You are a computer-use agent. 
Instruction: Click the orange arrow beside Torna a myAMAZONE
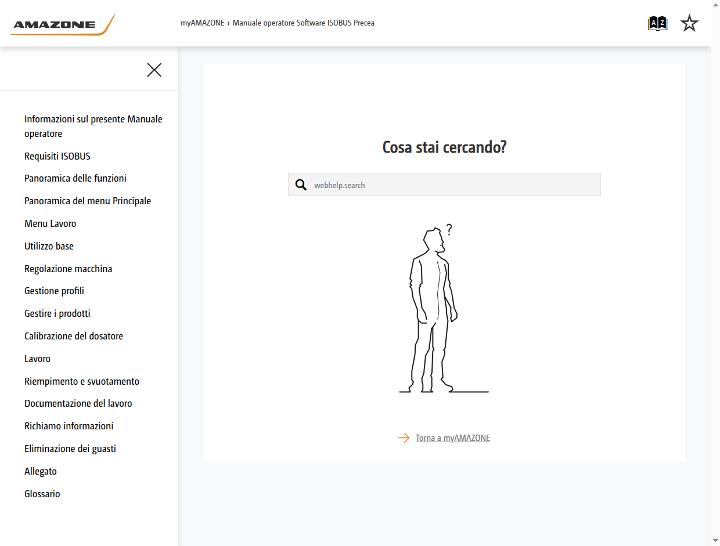coord(403,438)
